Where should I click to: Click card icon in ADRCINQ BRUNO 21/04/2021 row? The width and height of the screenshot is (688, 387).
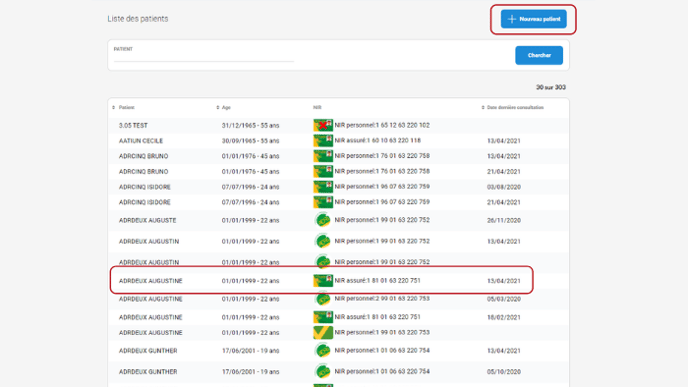(323, 172)
